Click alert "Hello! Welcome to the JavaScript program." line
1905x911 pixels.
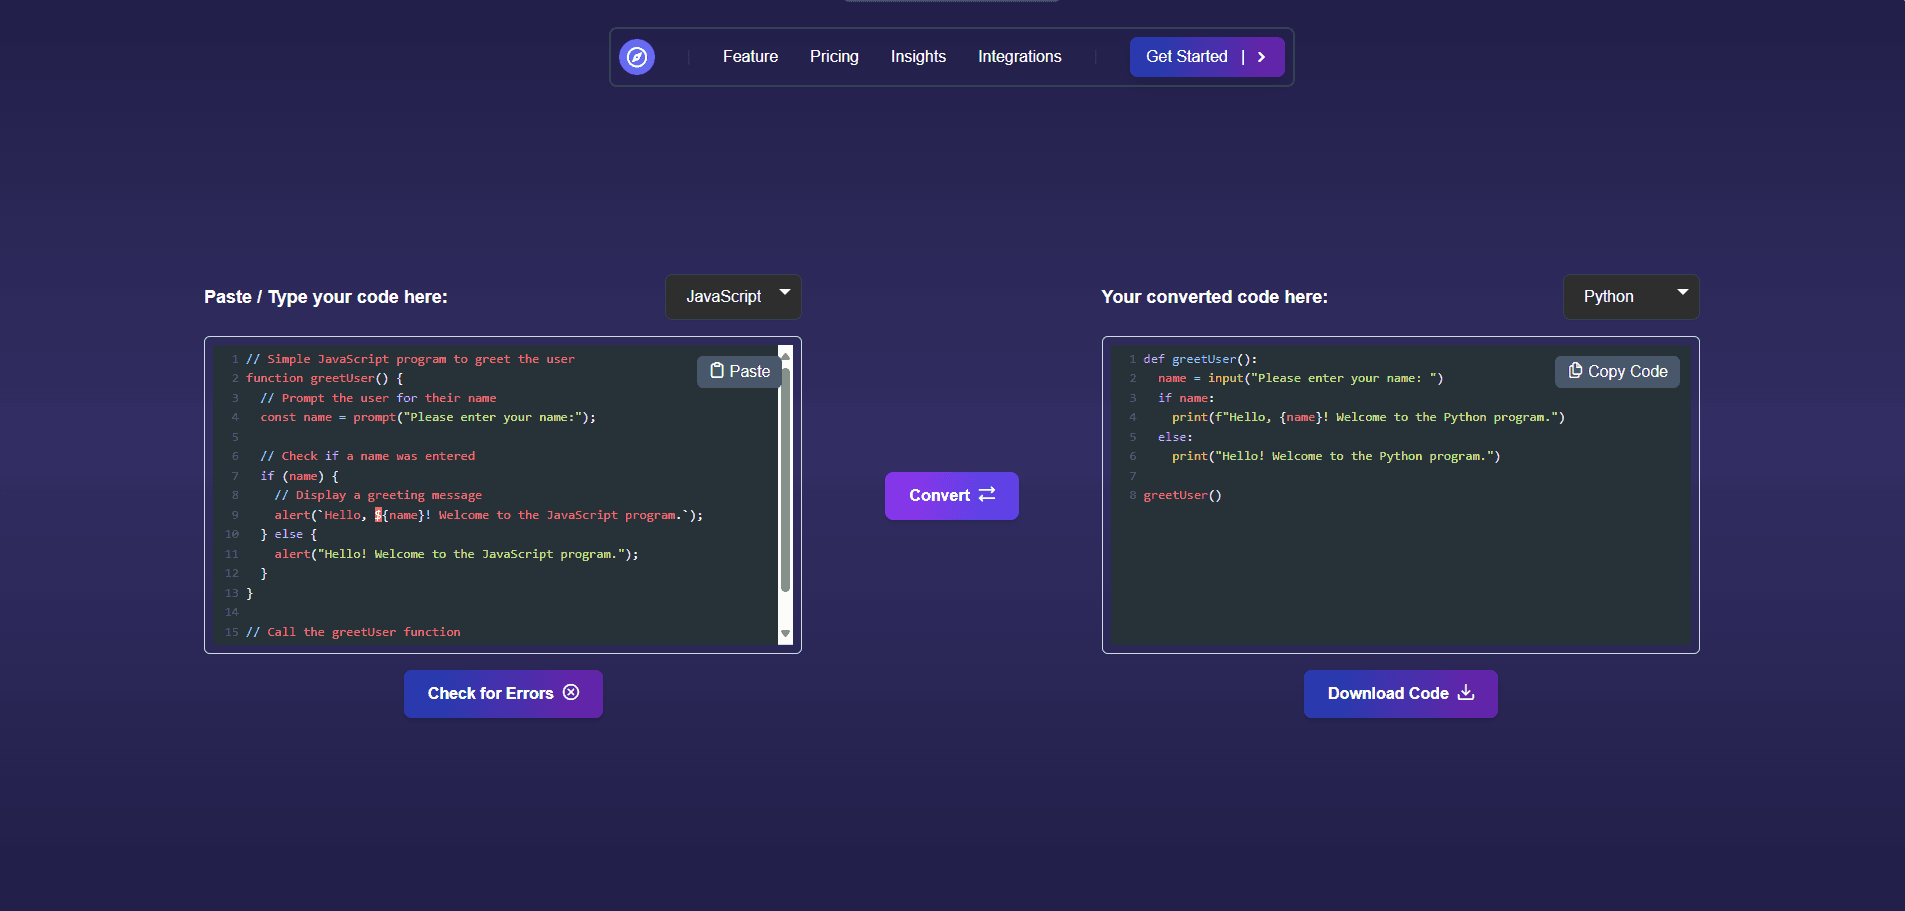[x=456, y=554]
